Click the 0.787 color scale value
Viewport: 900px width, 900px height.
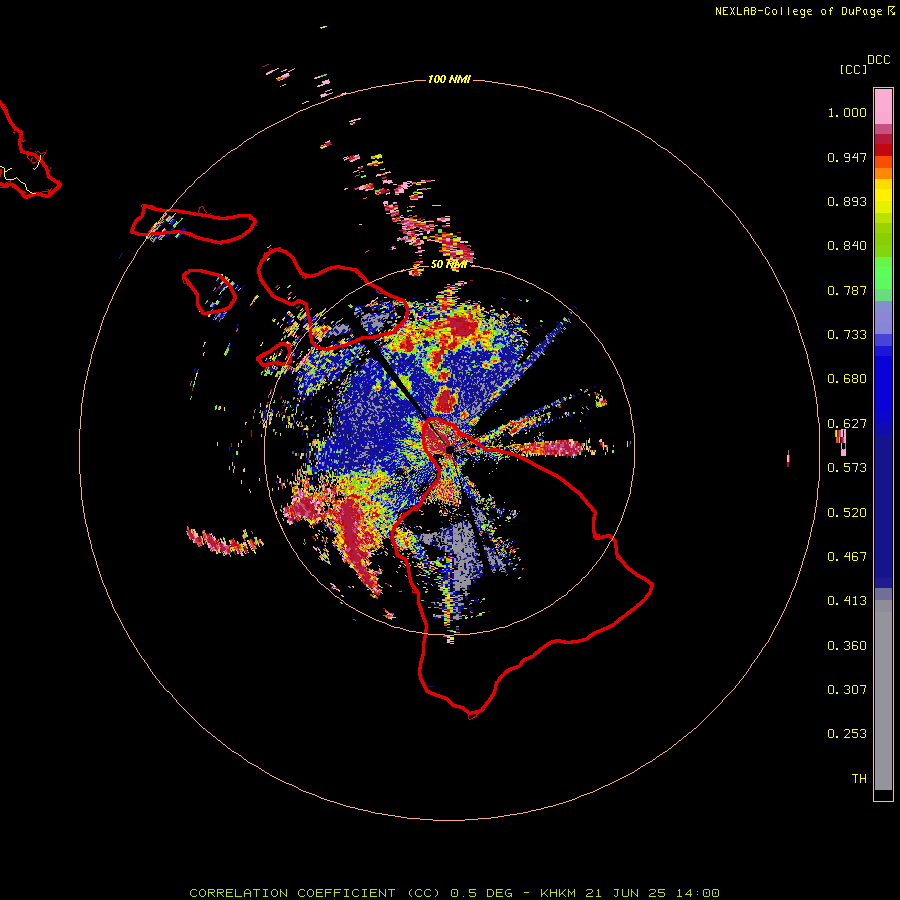tap(847, 290)
